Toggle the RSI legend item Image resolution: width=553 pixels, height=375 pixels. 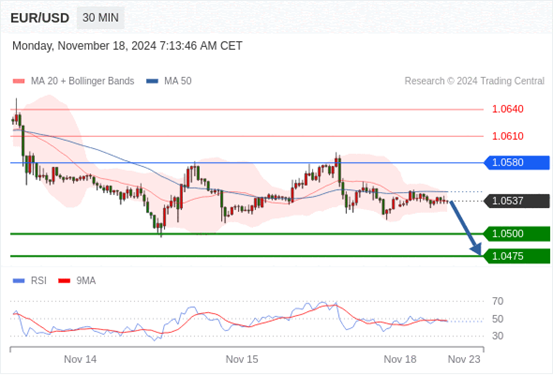coord(30,281)
